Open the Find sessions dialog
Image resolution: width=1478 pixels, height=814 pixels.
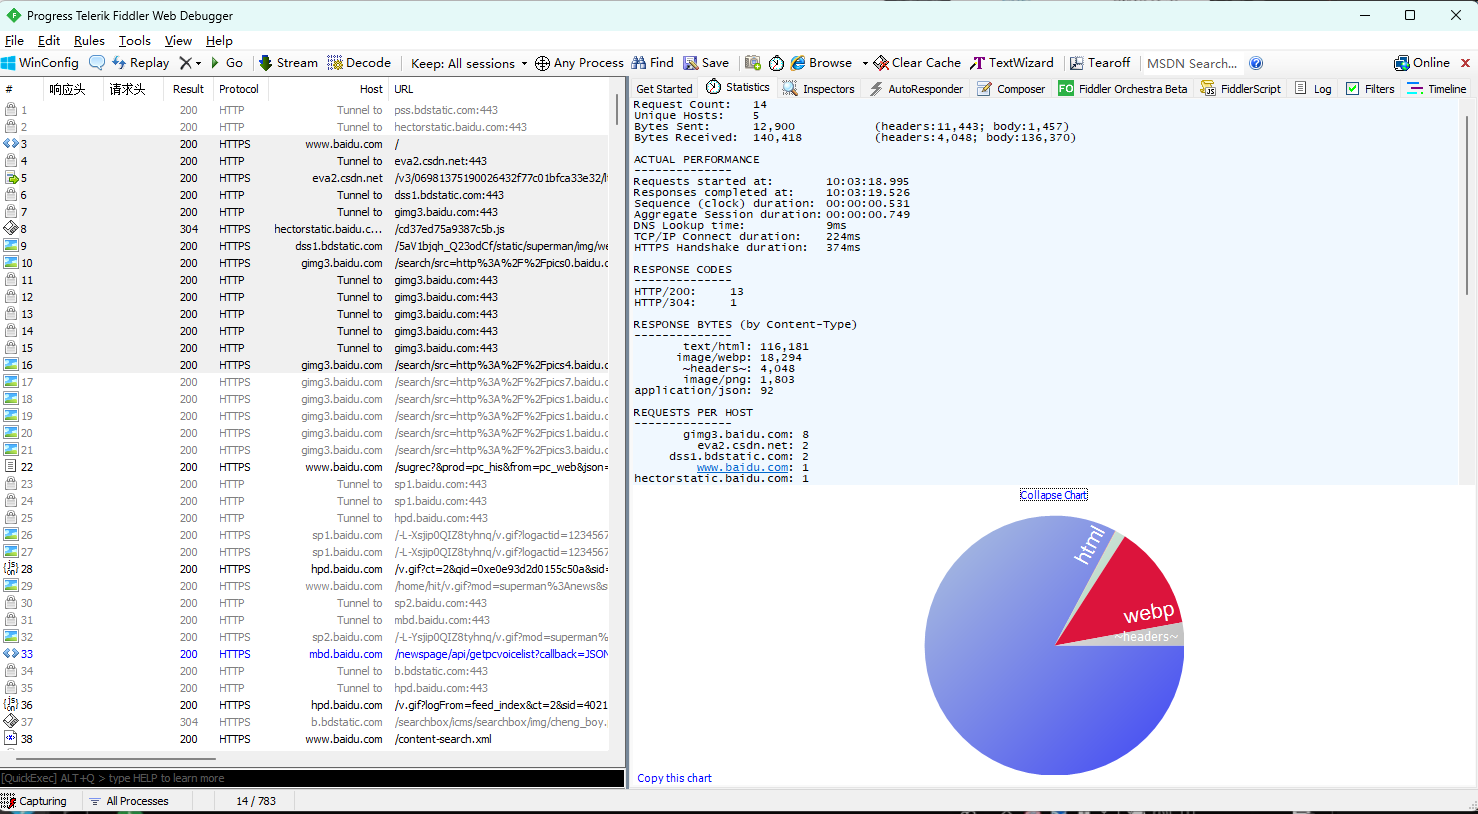click(652, 63)
